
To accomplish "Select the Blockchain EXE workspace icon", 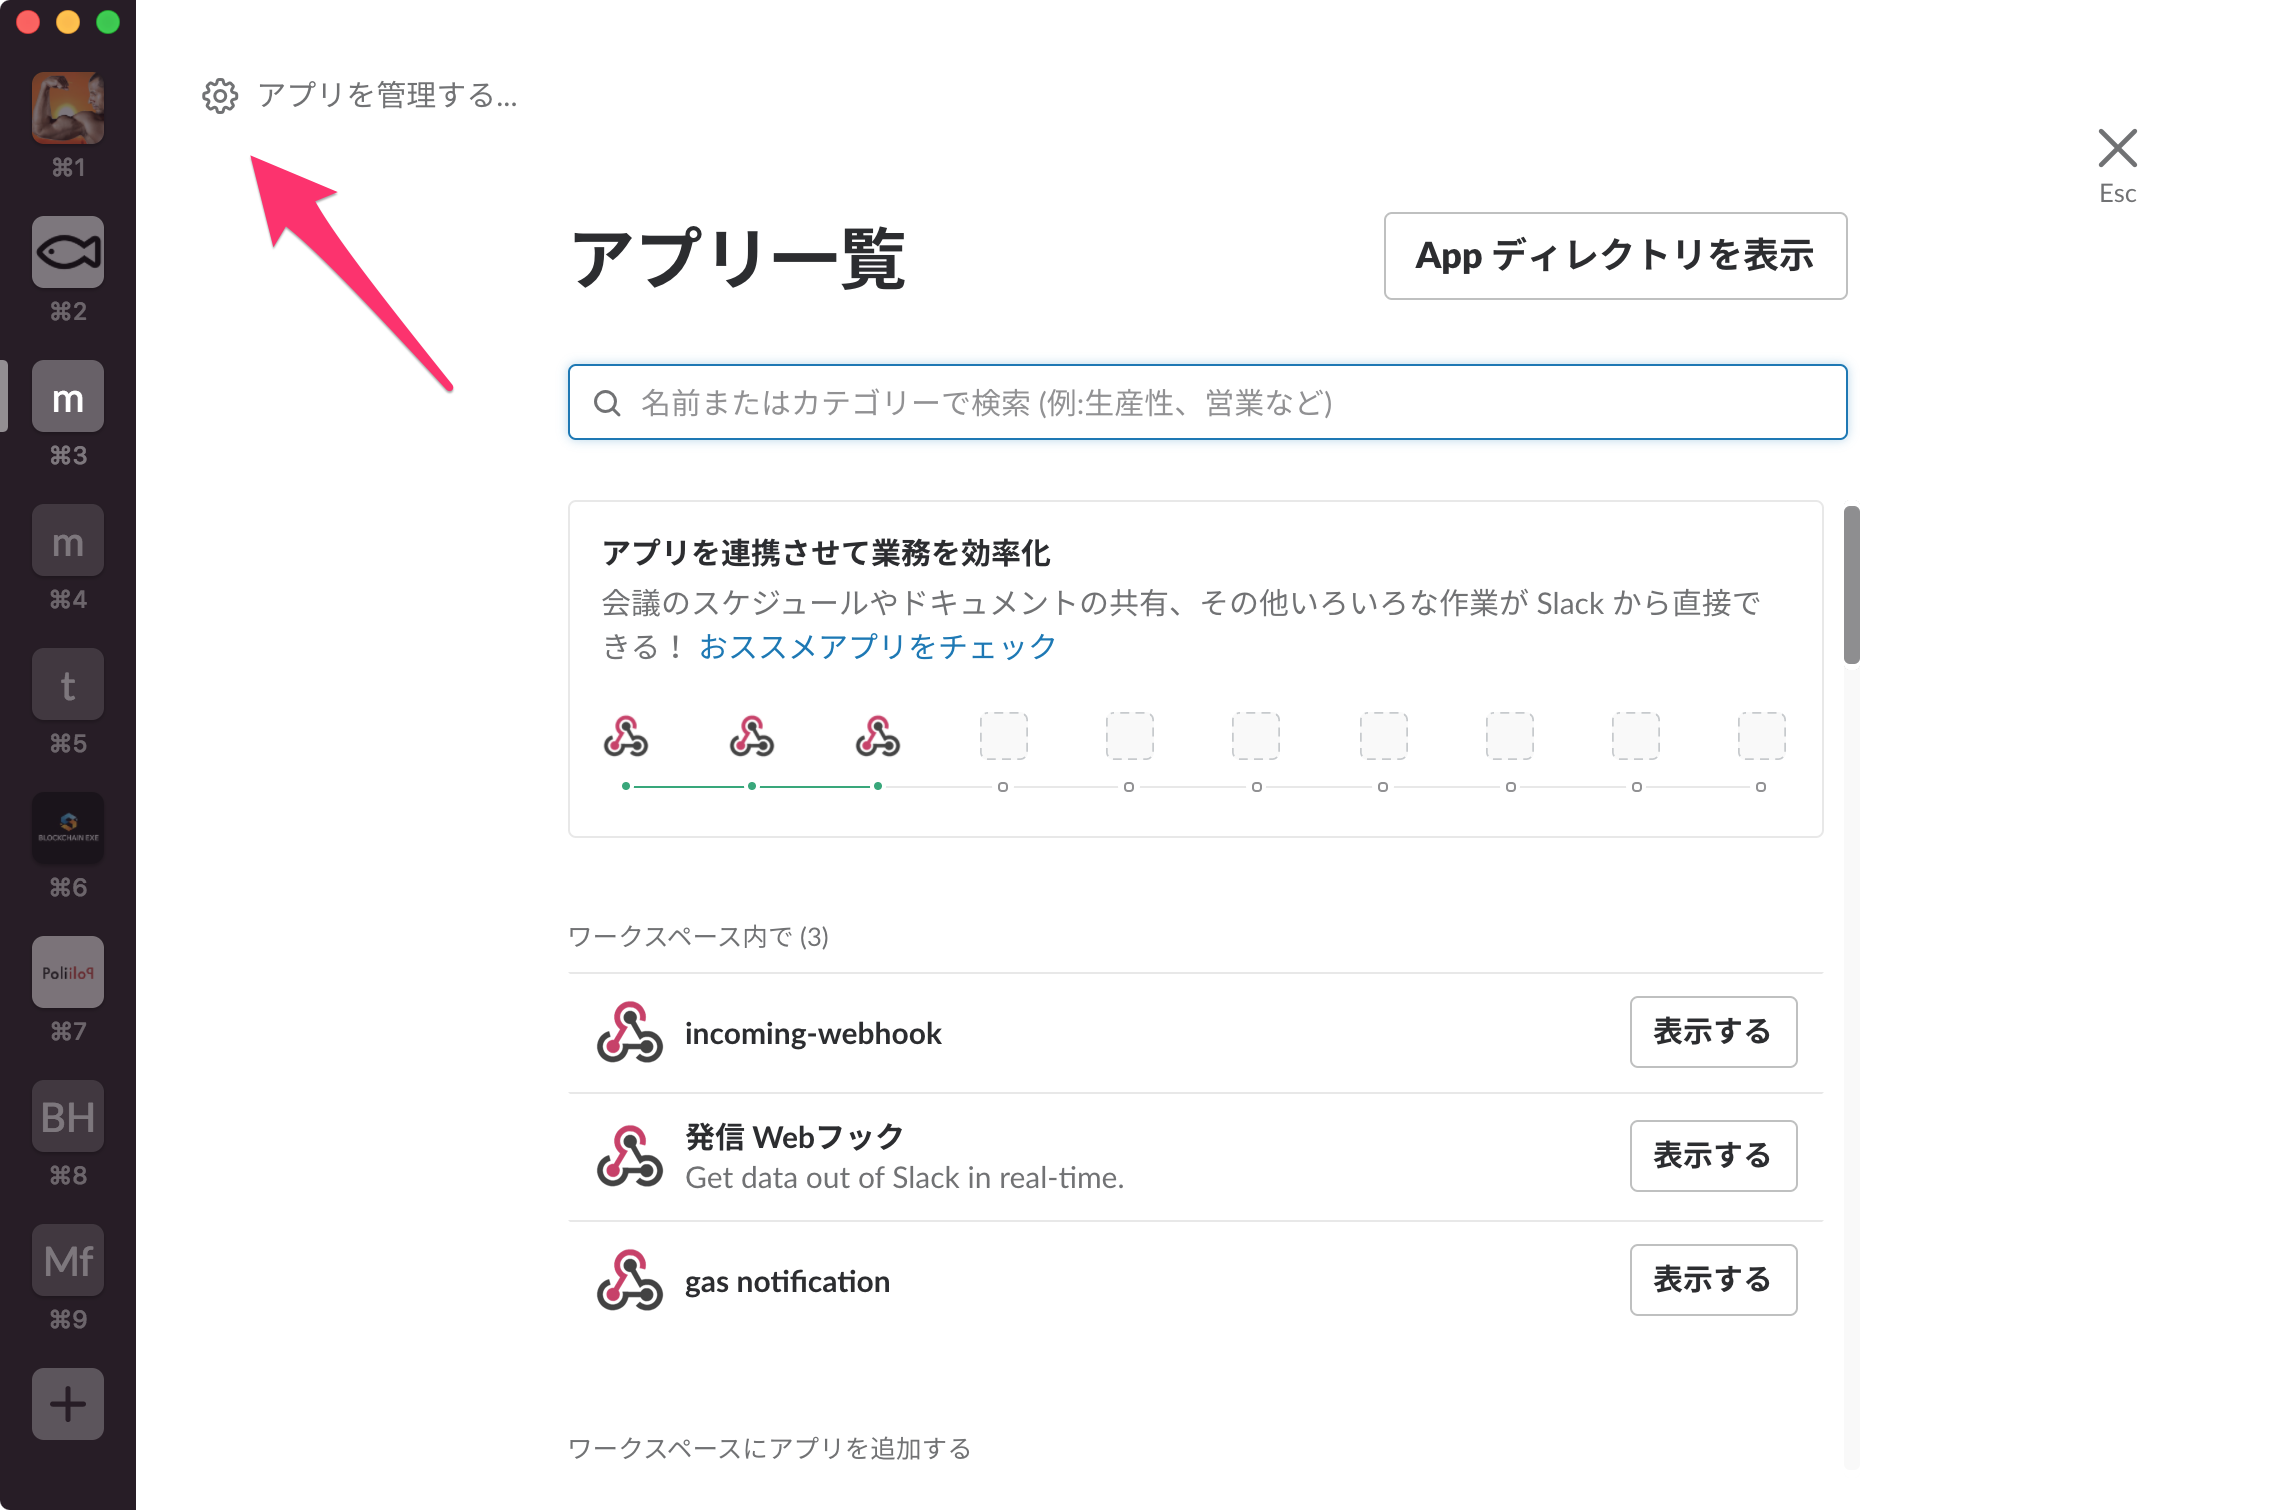I will click(68, 829).
